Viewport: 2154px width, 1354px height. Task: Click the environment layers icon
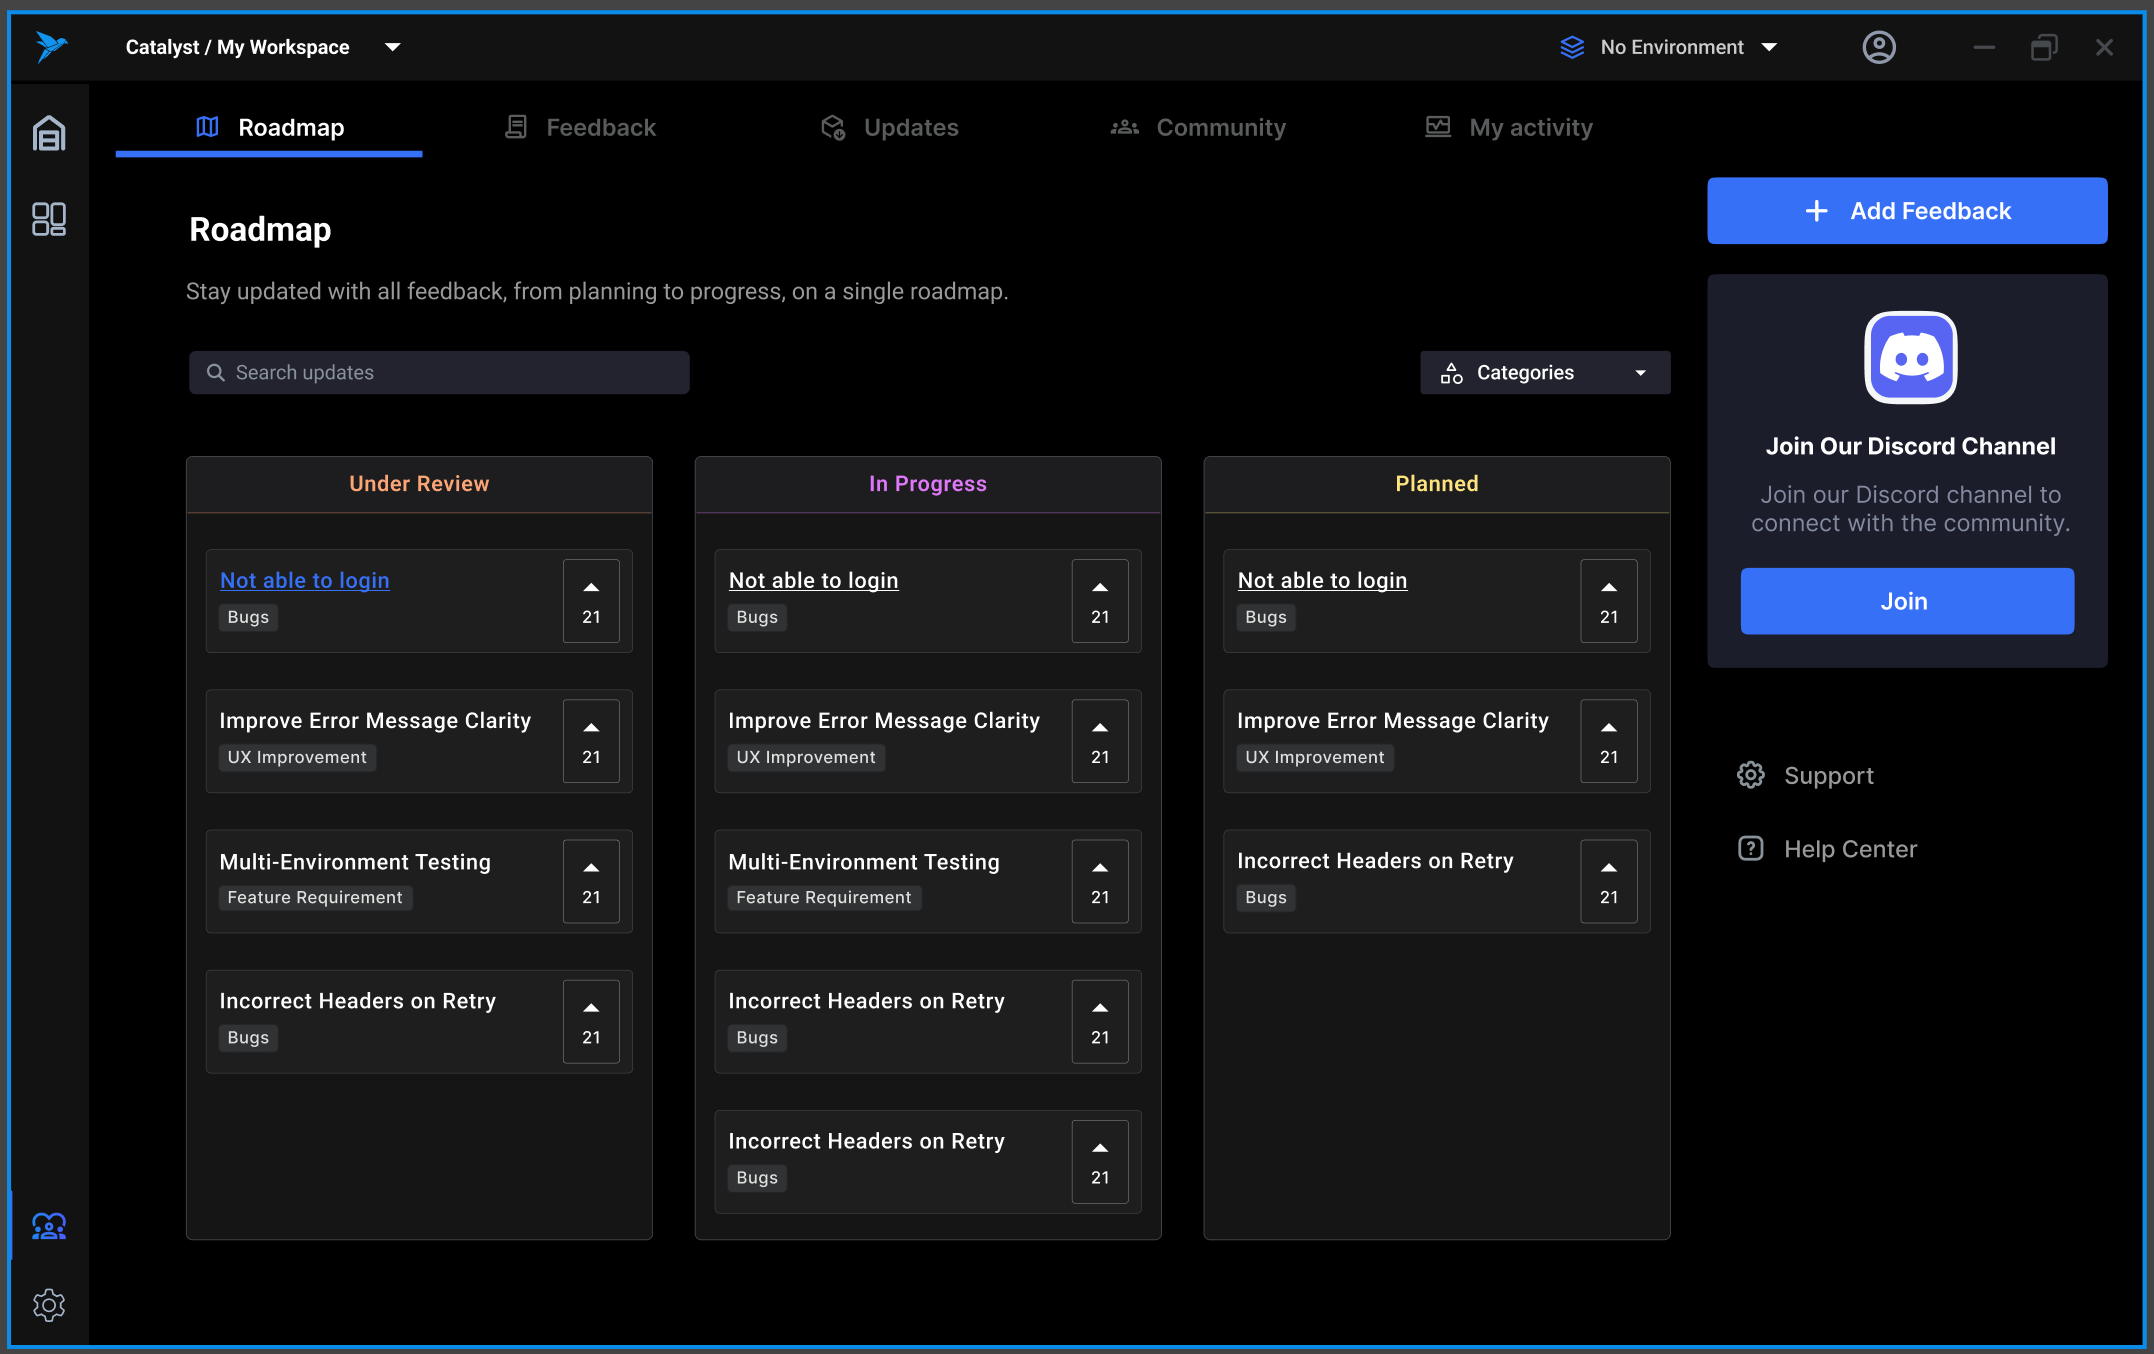(x=1572, y=47)
